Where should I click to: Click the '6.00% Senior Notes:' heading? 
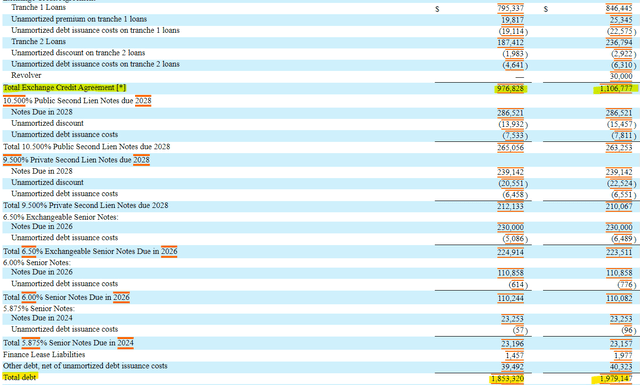37,263
